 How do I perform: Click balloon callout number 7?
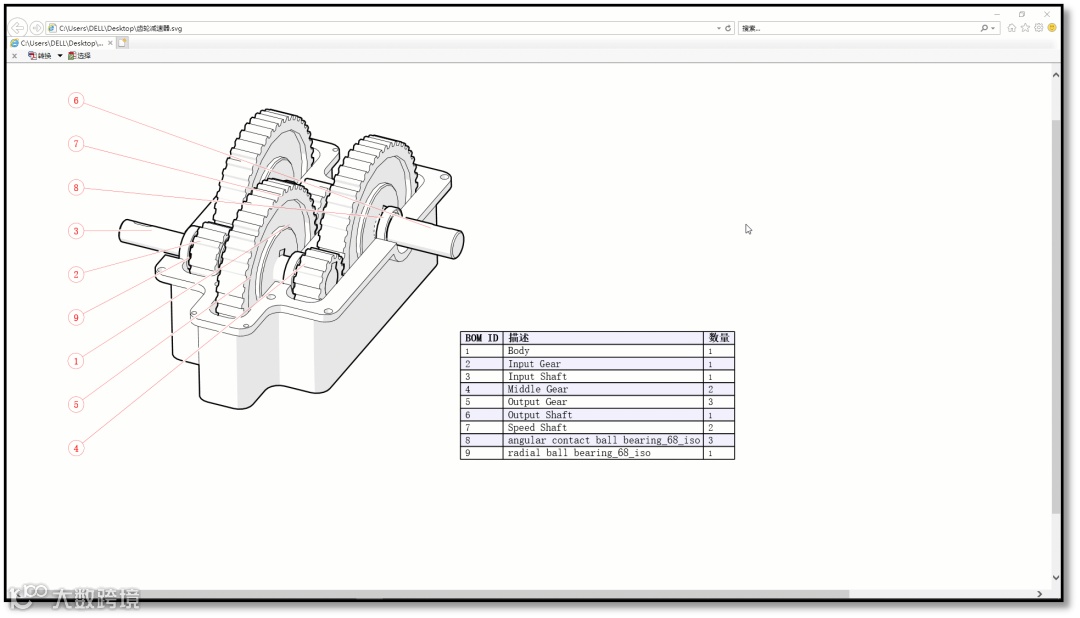point(76,144)
